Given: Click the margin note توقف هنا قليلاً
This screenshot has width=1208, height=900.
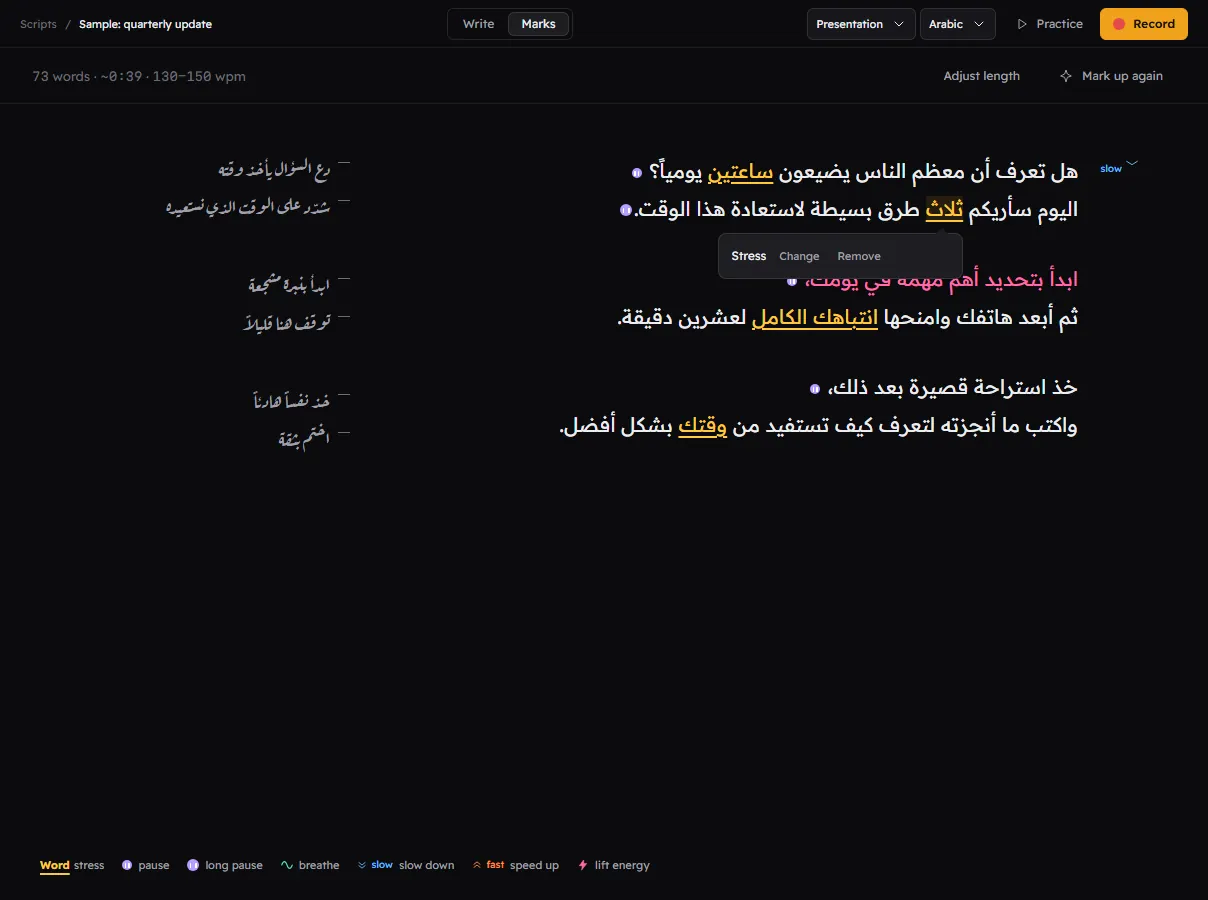Looking at the screenshot, I should (x=287, y=323).
